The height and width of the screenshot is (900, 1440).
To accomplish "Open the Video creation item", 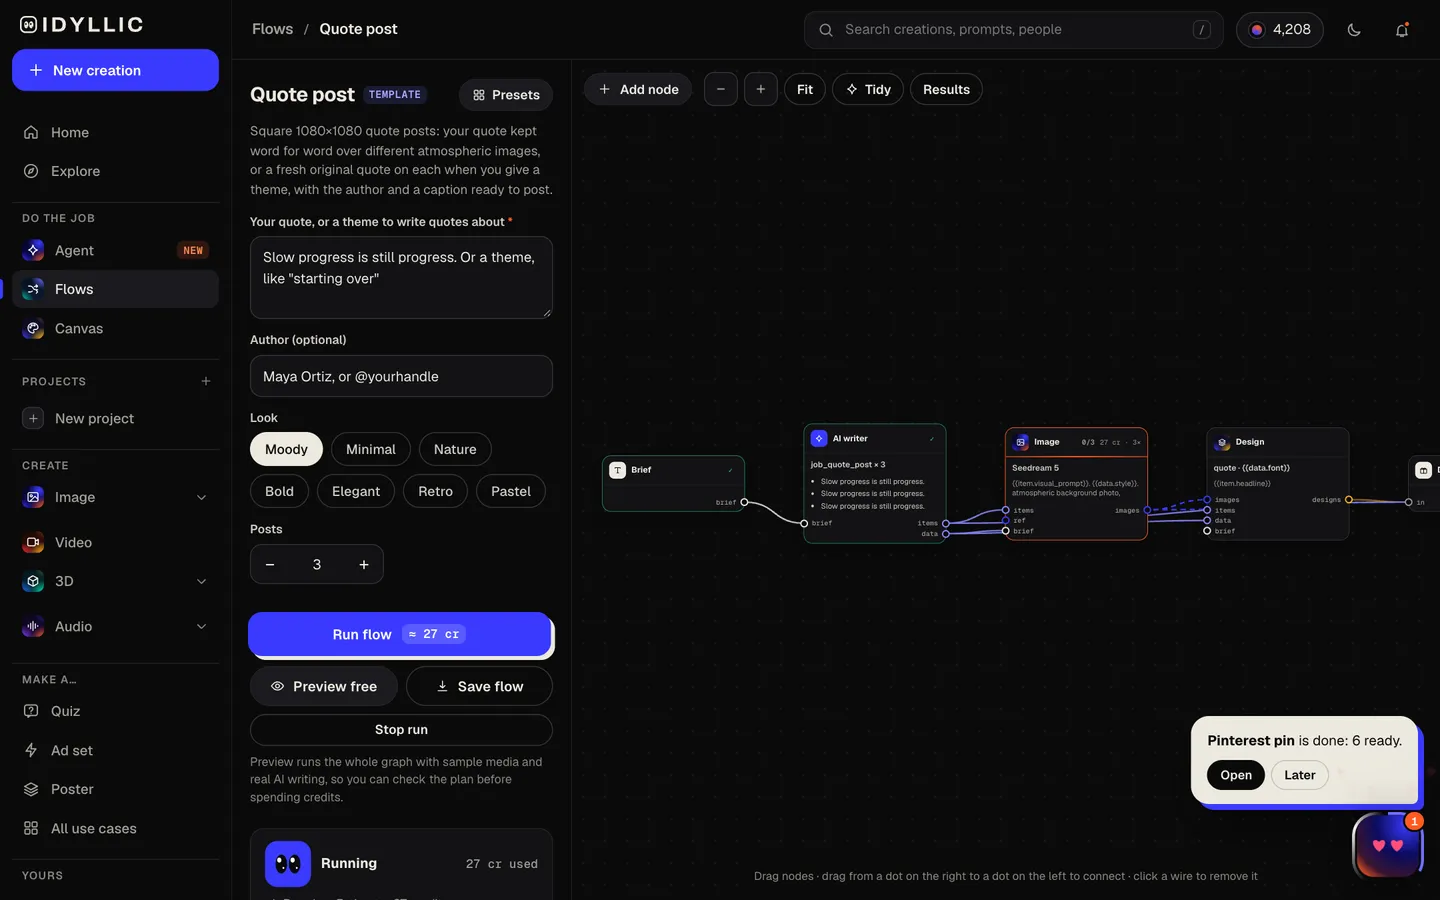I will tap(115, 542).
